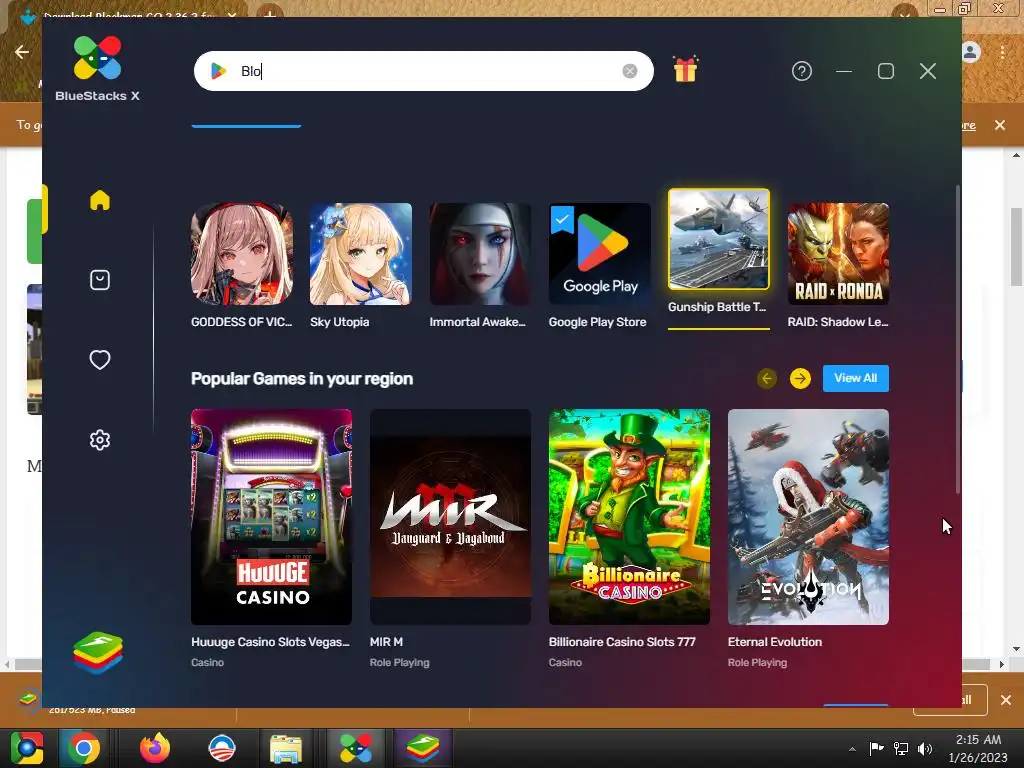
Task: Close the Chrome downloads bar
Action: point(1006,700)
